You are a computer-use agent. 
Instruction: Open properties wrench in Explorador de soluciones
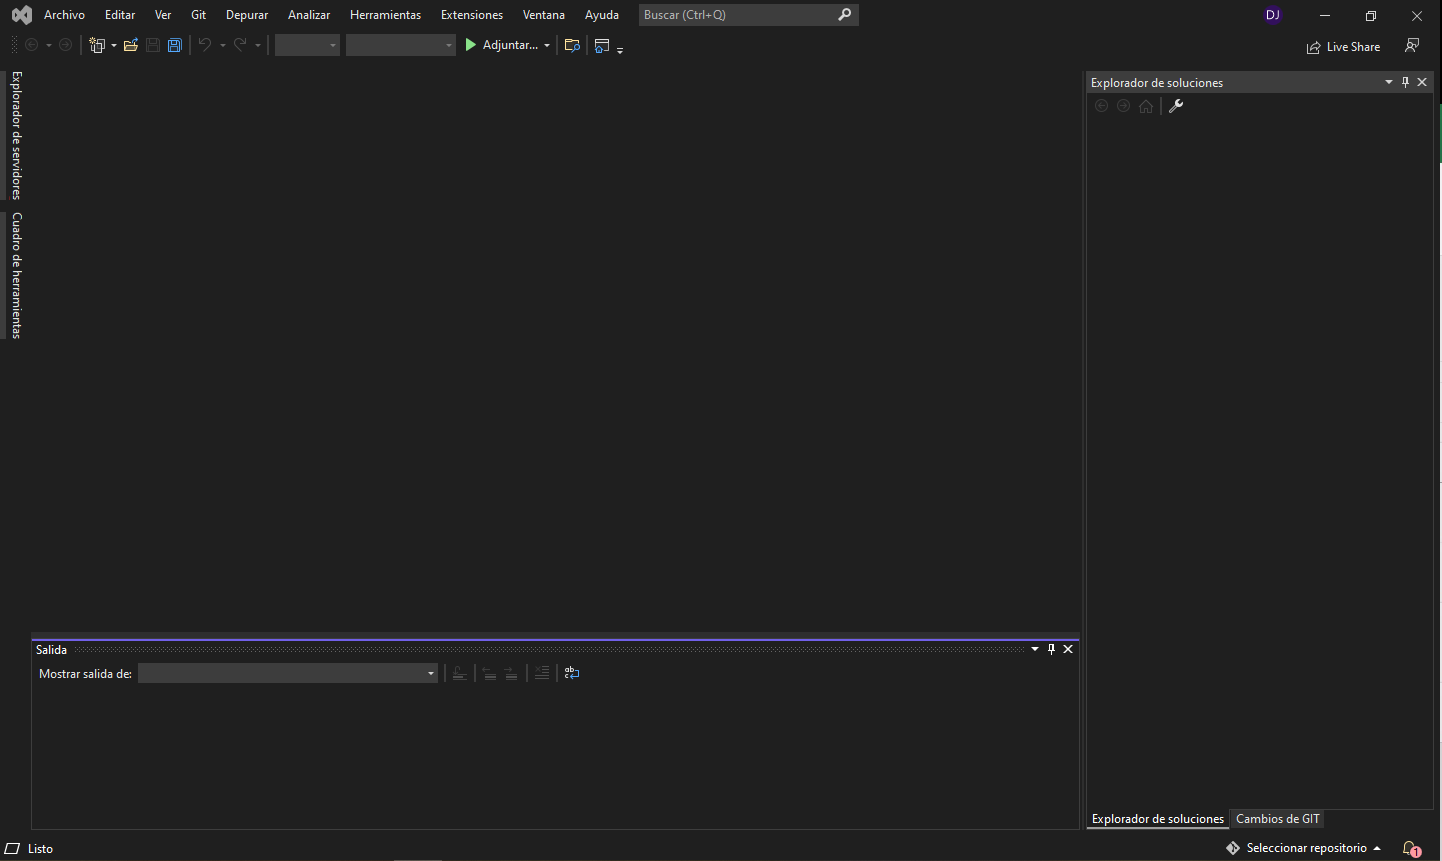coord(1176,106)
